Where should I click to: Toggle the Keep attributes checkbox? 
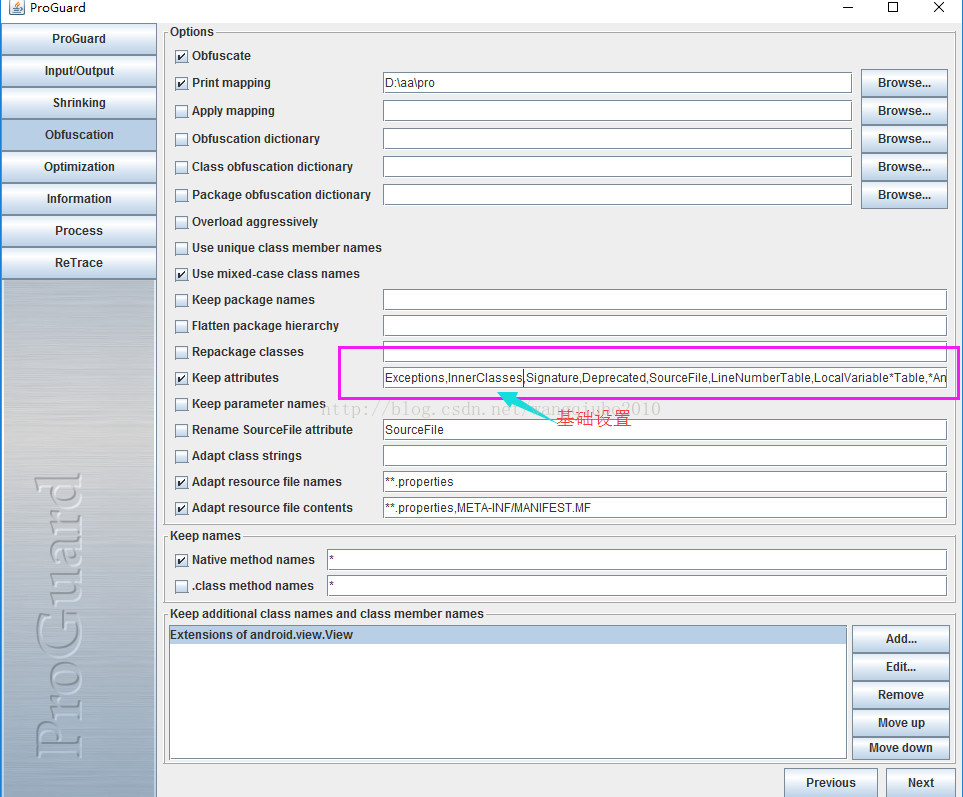(x=181, y=379)
